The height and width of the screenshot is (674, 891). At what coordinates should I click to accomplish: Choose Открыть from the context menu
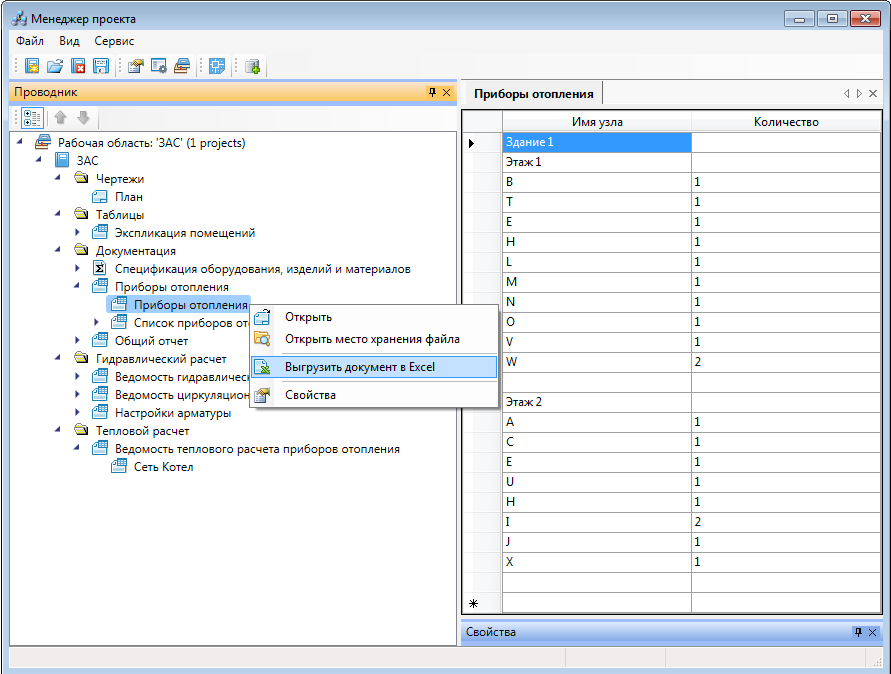[x=374, y=317]
